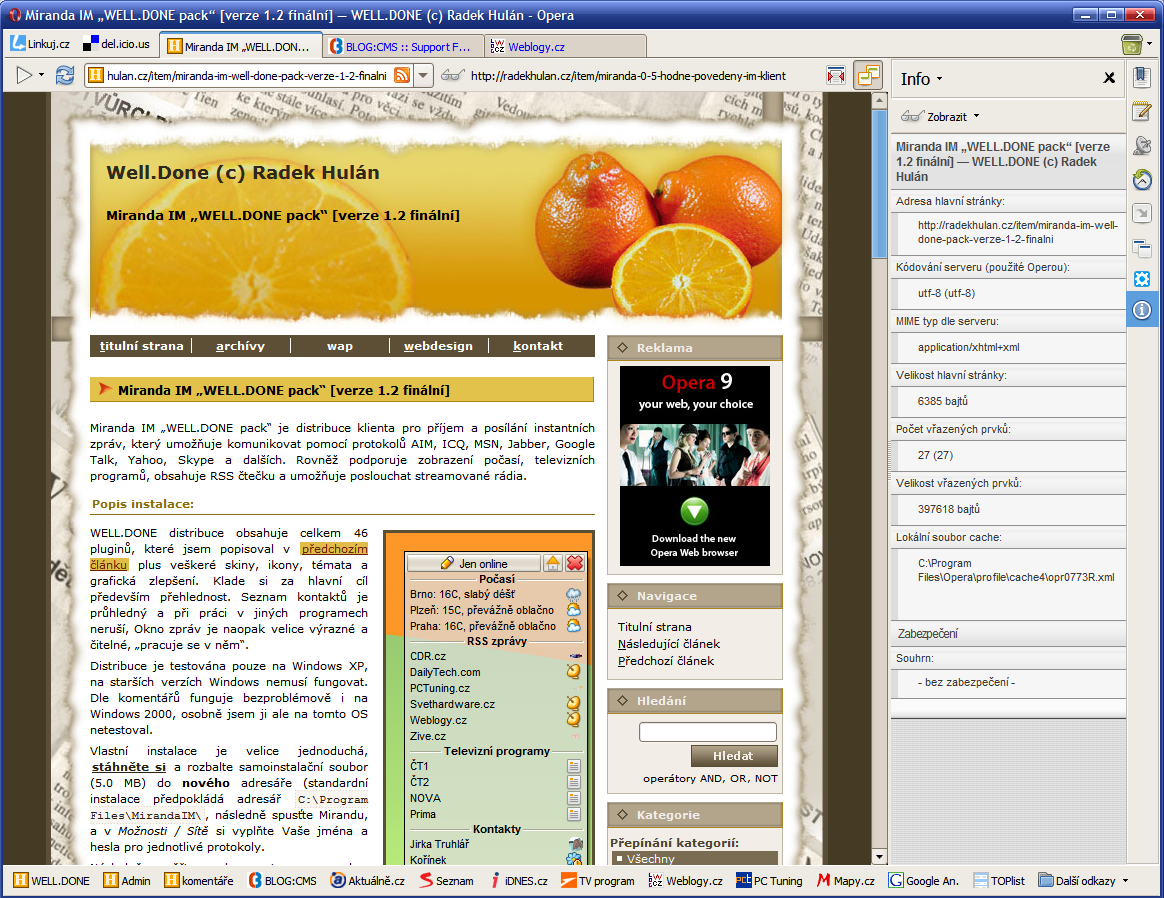
Task: Open the trash closed-tabs icon
Action: (x=1131, y=45)
